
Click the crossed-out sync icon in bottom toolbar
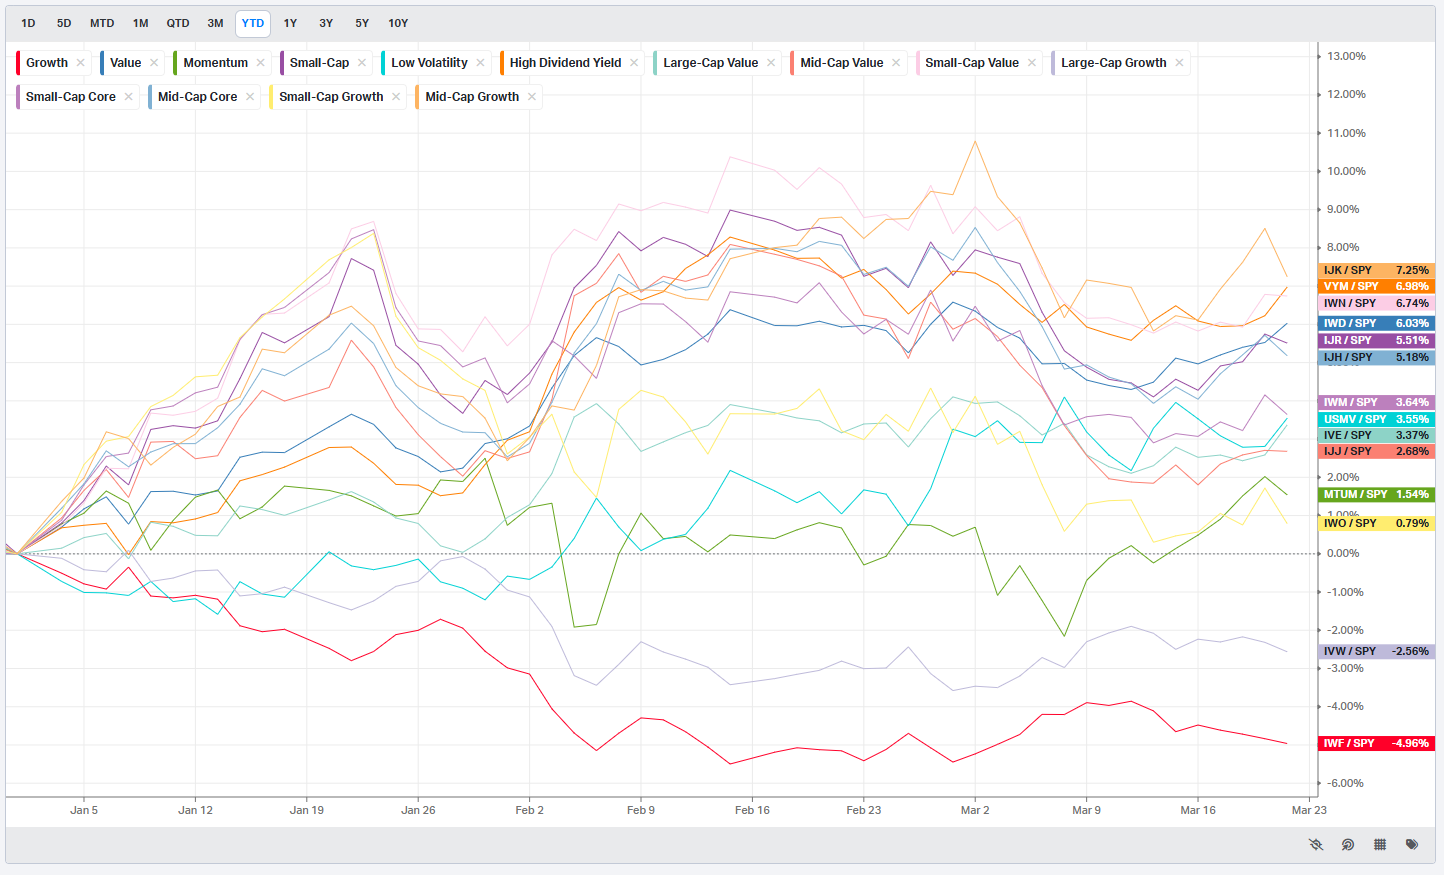1316,845
